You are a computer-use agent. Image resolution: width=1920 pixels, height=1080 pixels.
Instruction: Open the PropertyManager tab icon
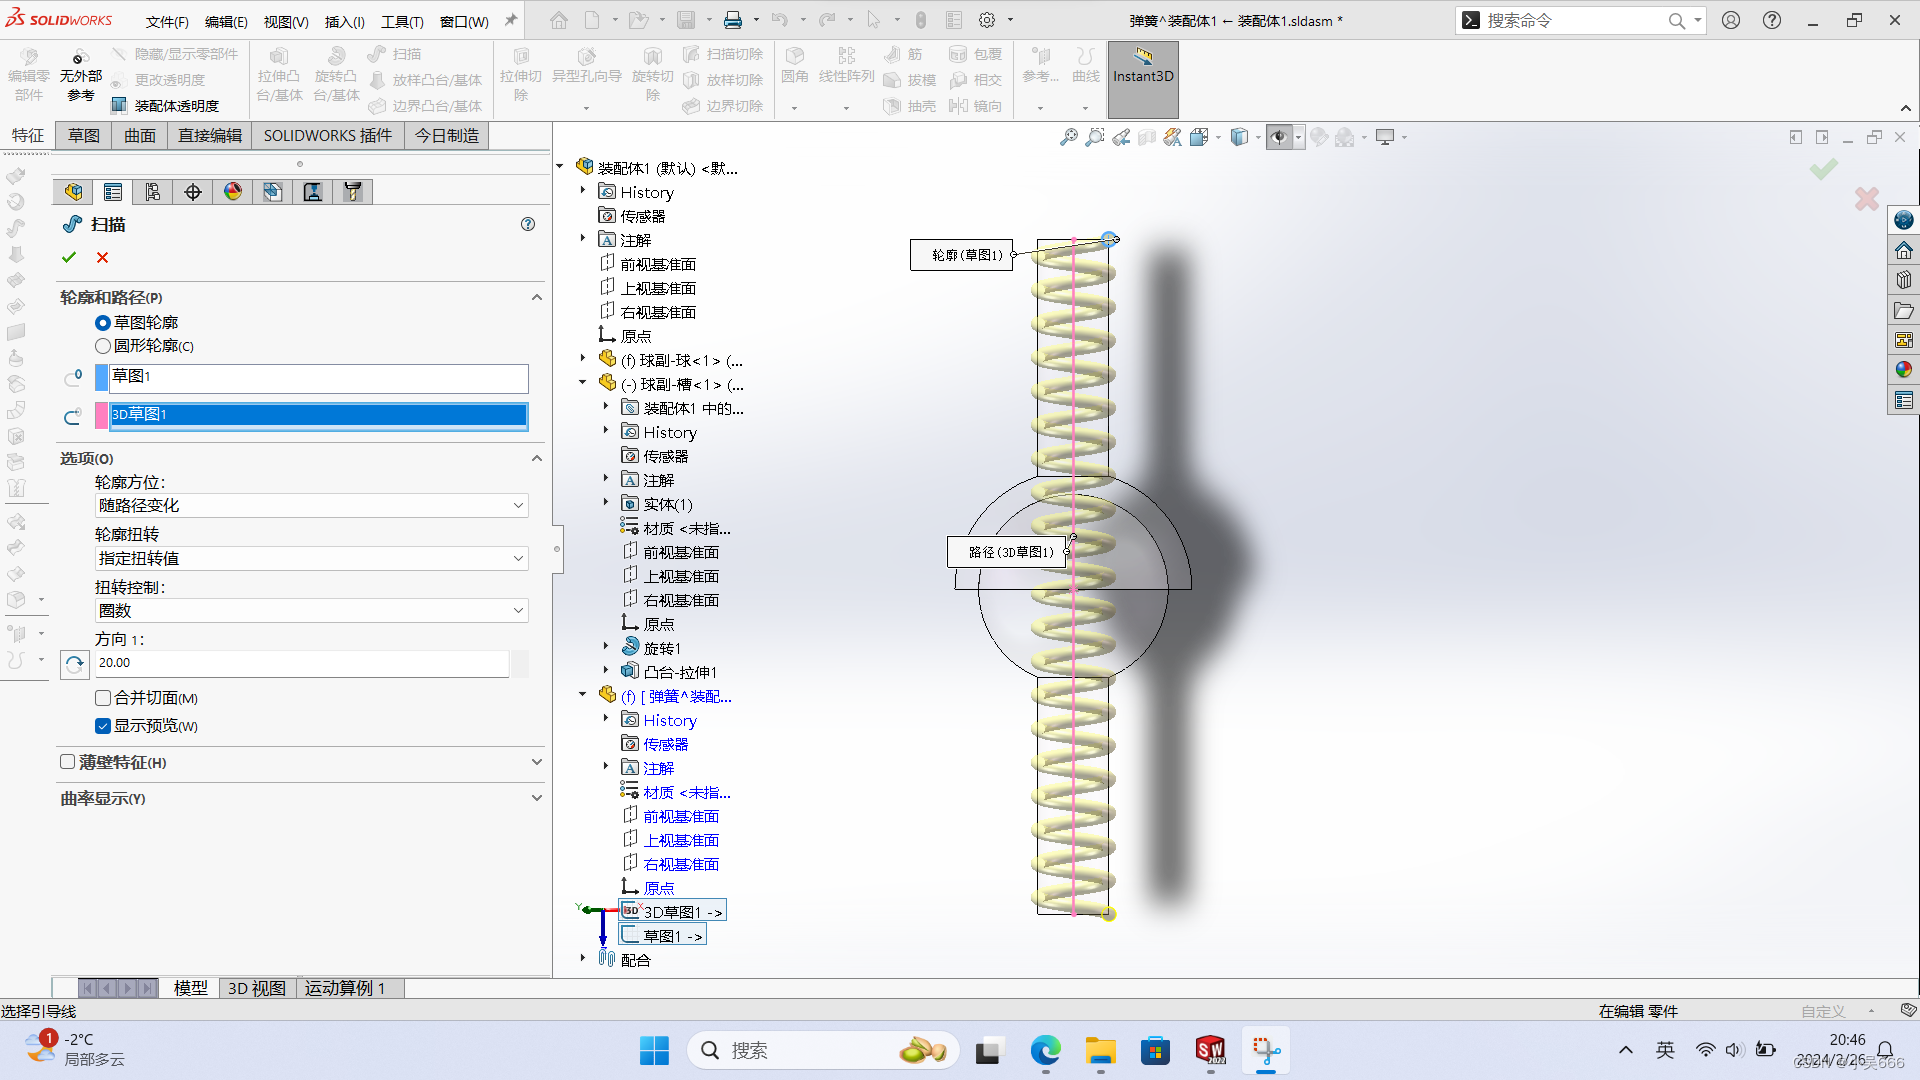(113, 192)
